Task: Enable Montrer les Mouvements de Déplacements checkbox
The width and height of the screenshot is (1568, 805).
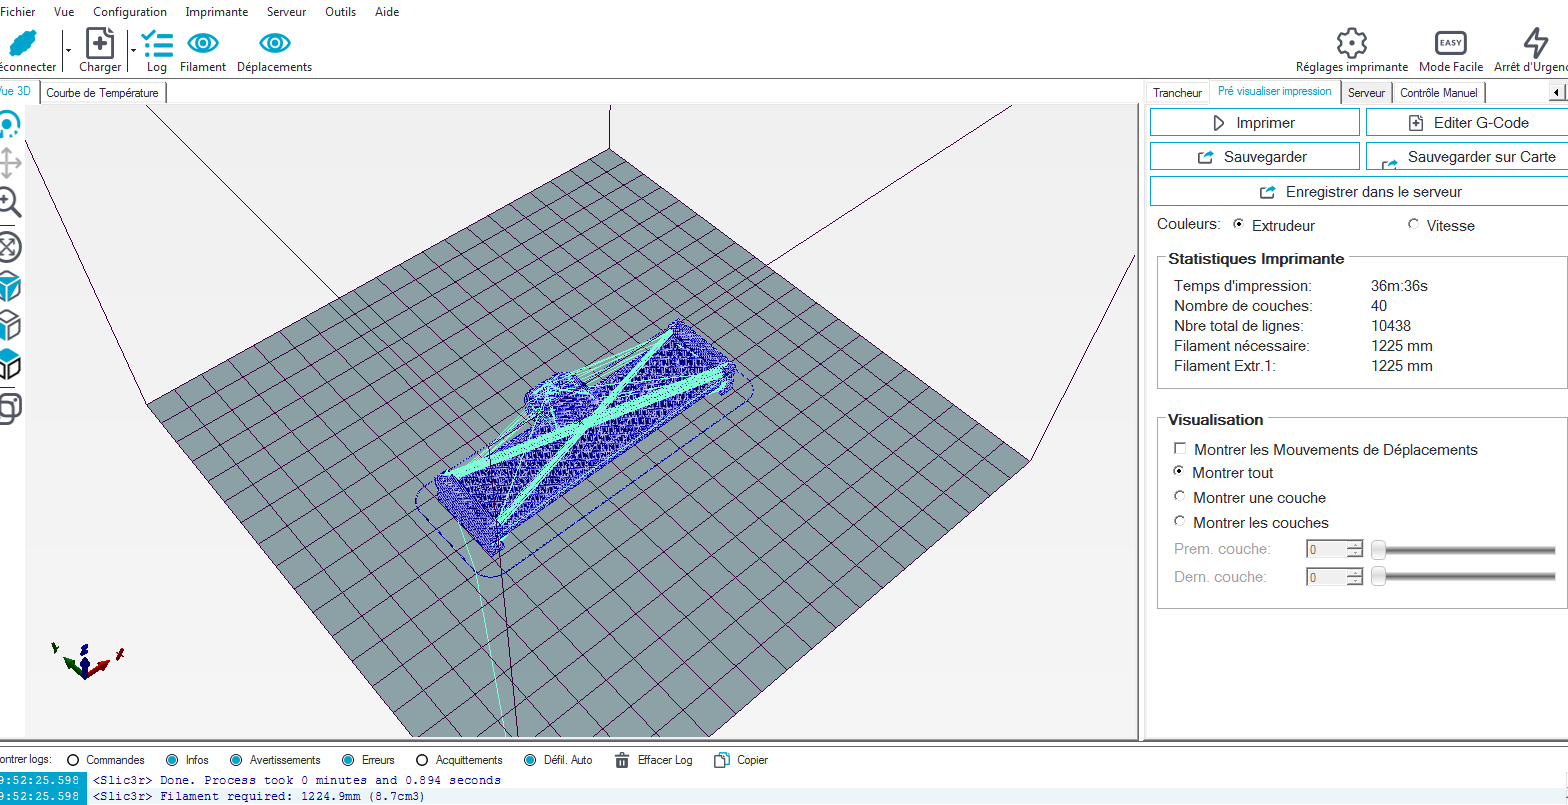Action: tap(1181, 449)
